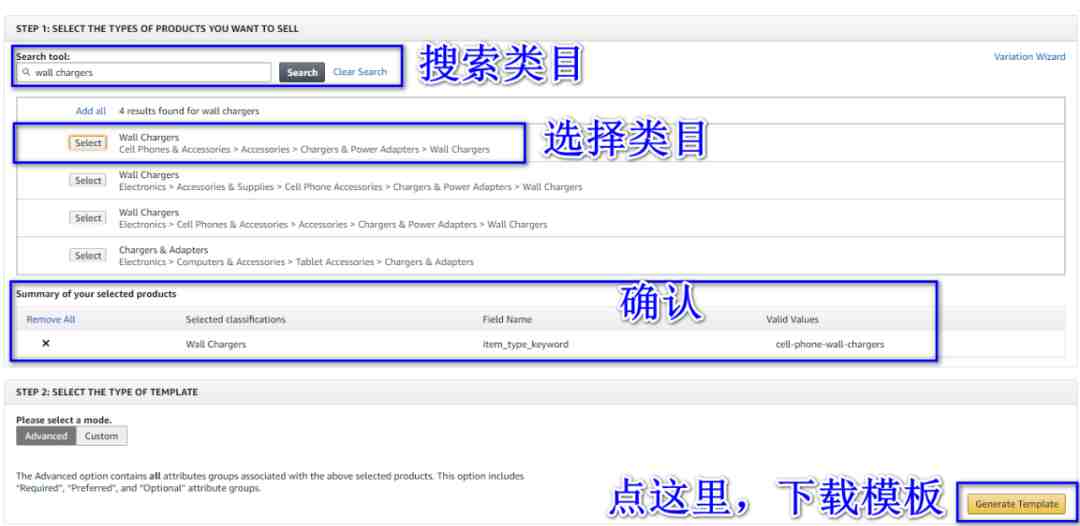Switch to Custom template mode
Viewport: 1080px width, 526px height.
[x=101, y=436]
